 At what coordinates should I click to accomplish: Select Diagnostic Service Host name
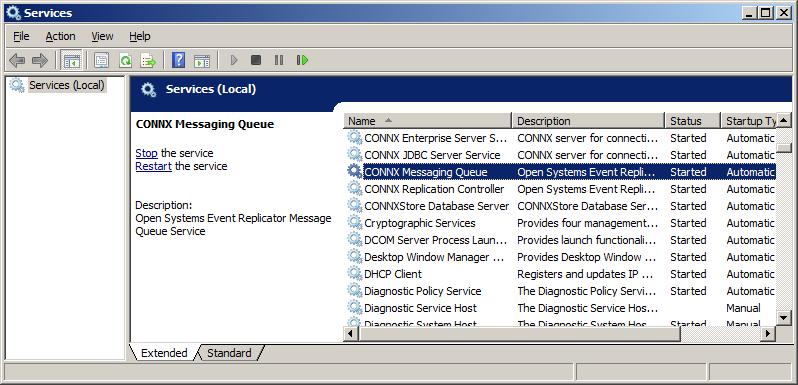420,308
